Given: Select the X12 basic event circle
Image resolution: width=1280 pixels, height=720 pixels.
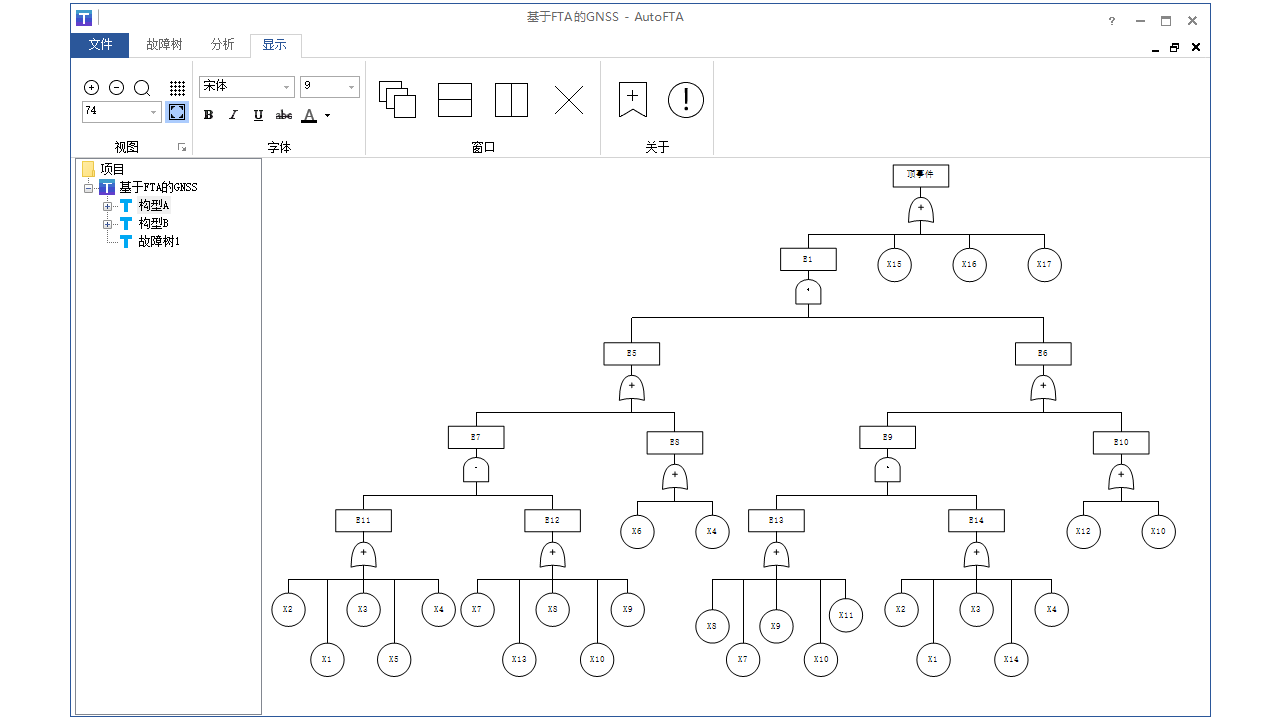Looking at the screenshot, I should pos(1083,532).
